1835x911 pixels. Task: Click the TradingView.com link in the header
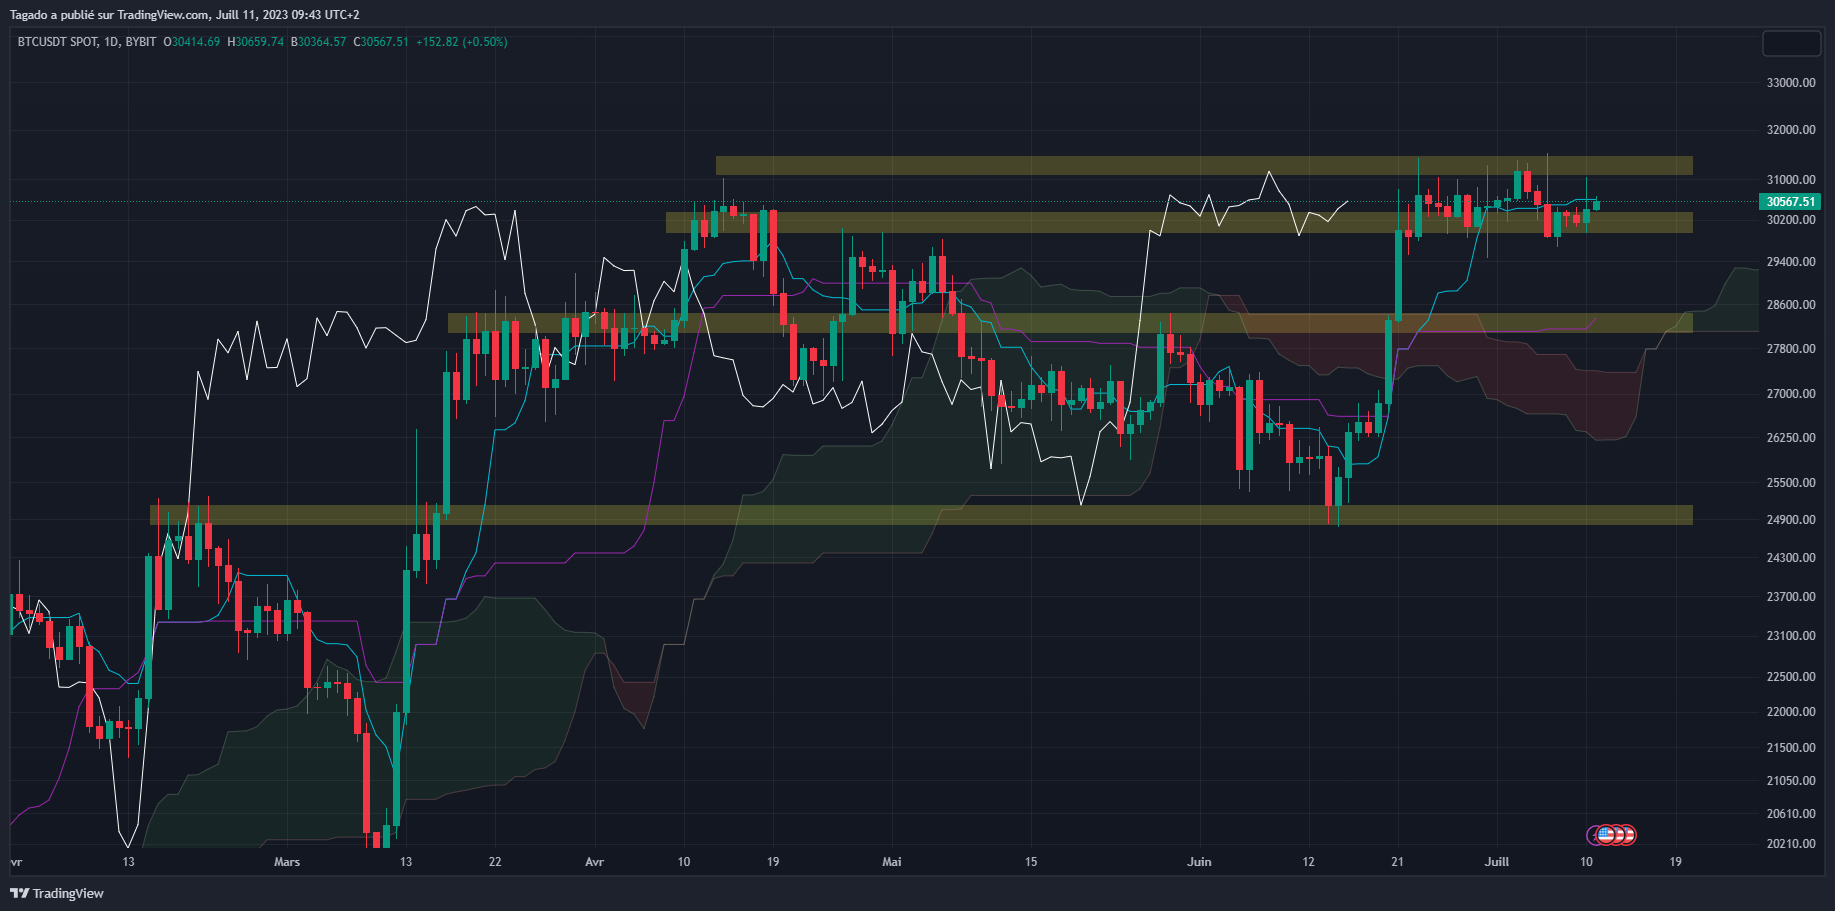click(x=160, y=14)
